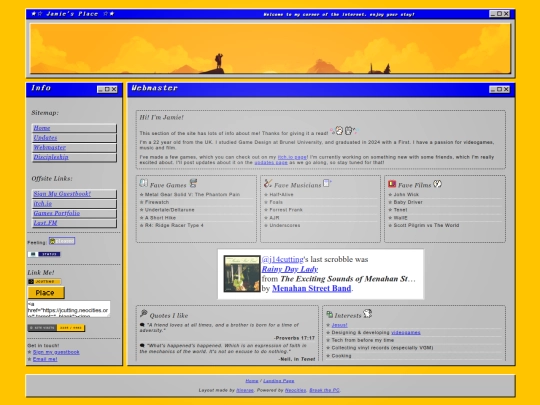Image resolution: width=540 pixels, height=405 pixels.
Task: Open the layout author link in footer
Action: click(245, 390)
